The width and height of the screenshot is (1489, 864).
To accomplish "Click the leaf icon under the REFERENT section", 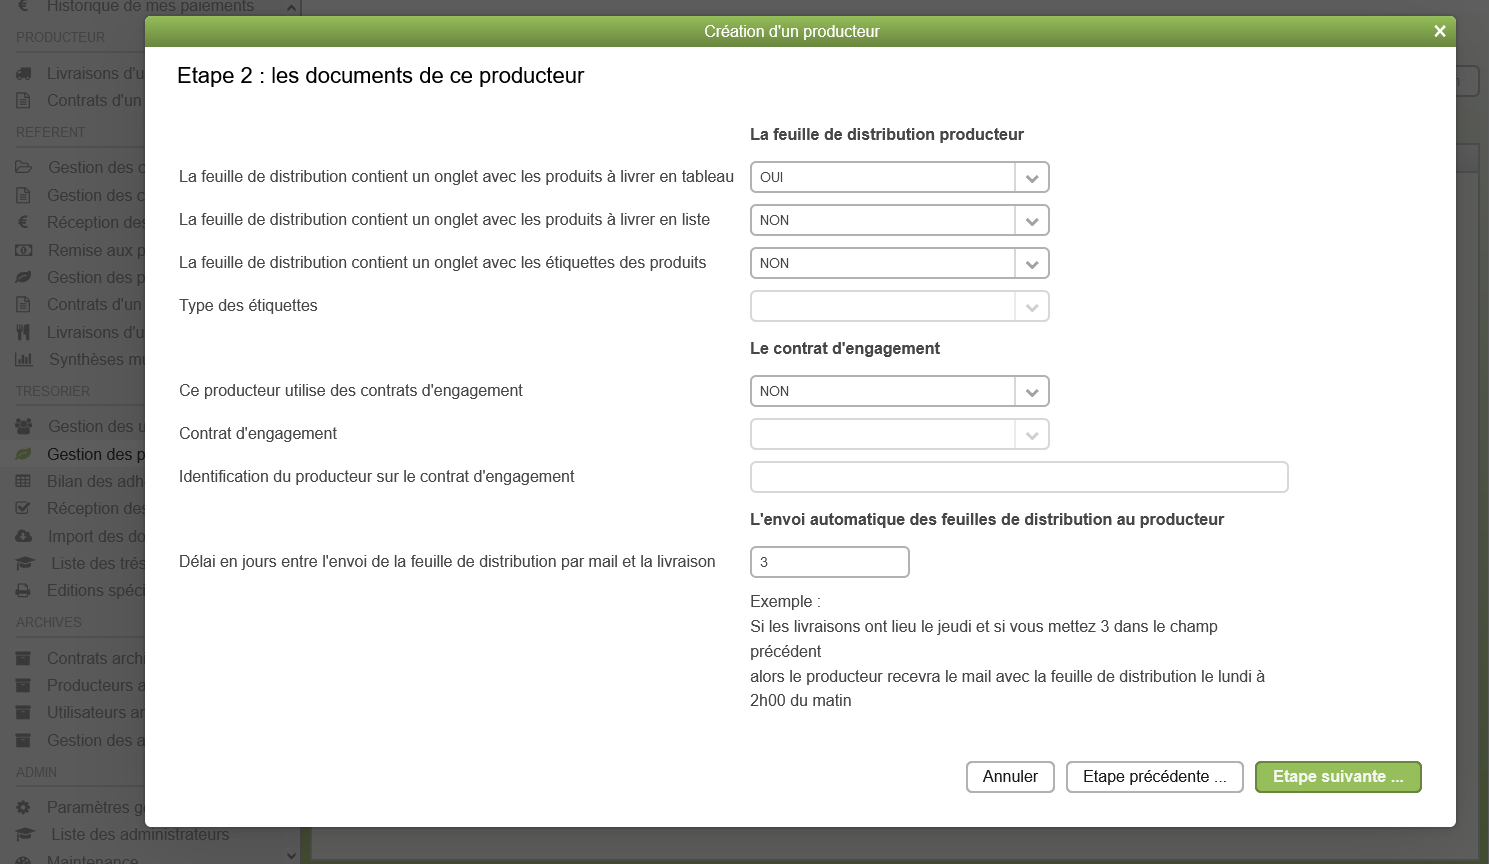I will pos(24,277).
